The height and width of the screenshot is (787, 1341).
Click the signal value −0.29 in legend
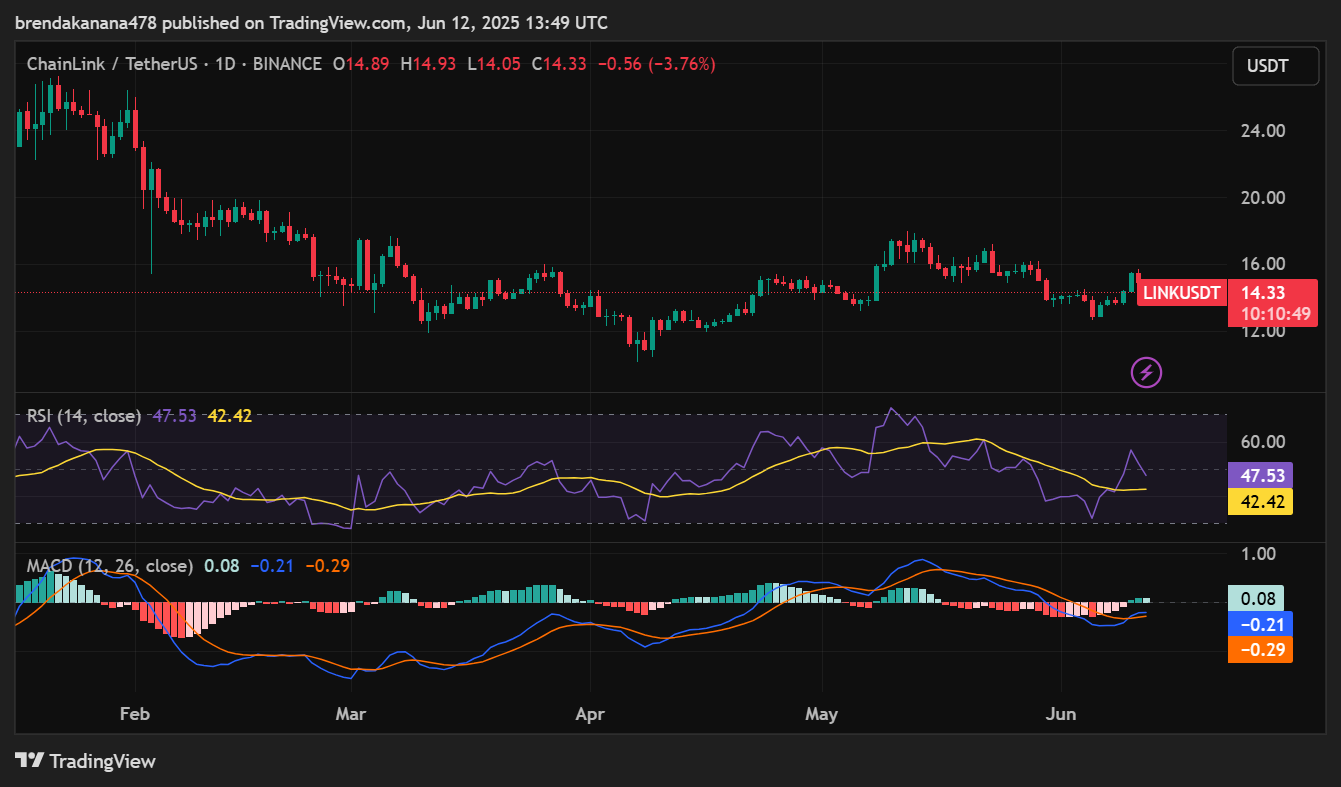(327, 566)
